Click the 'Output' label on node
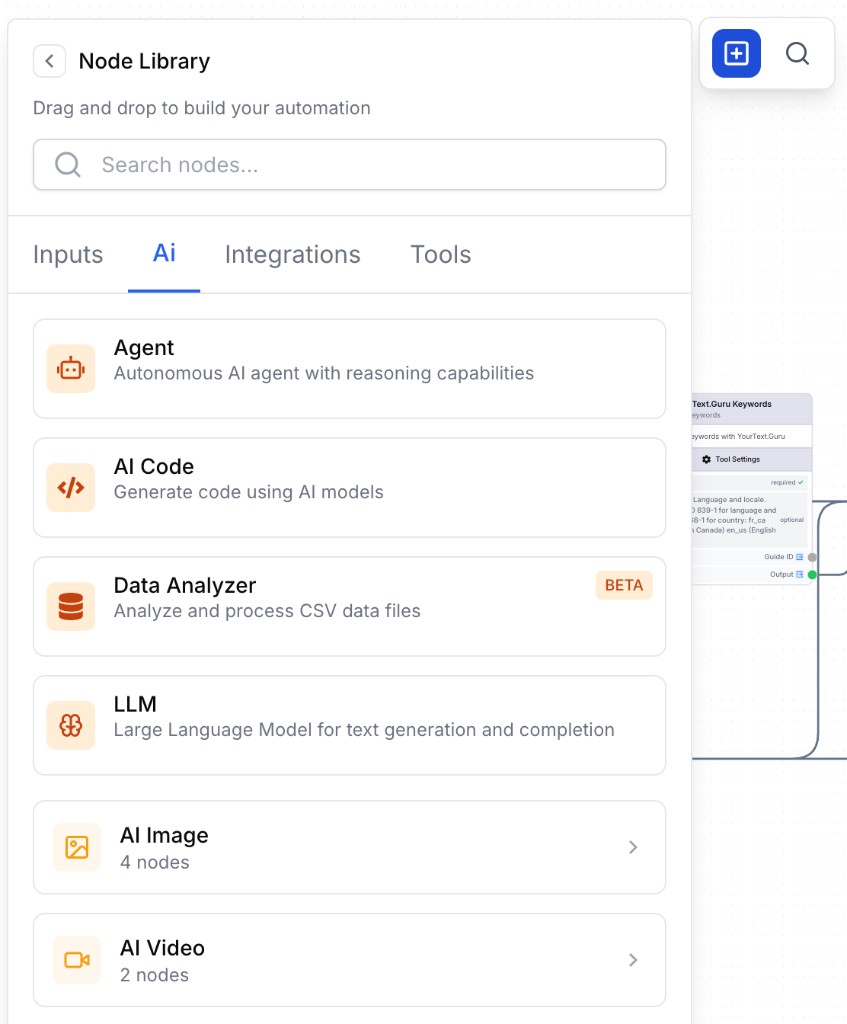Screen dimensions: 847x1024 [x=781, y=575]
